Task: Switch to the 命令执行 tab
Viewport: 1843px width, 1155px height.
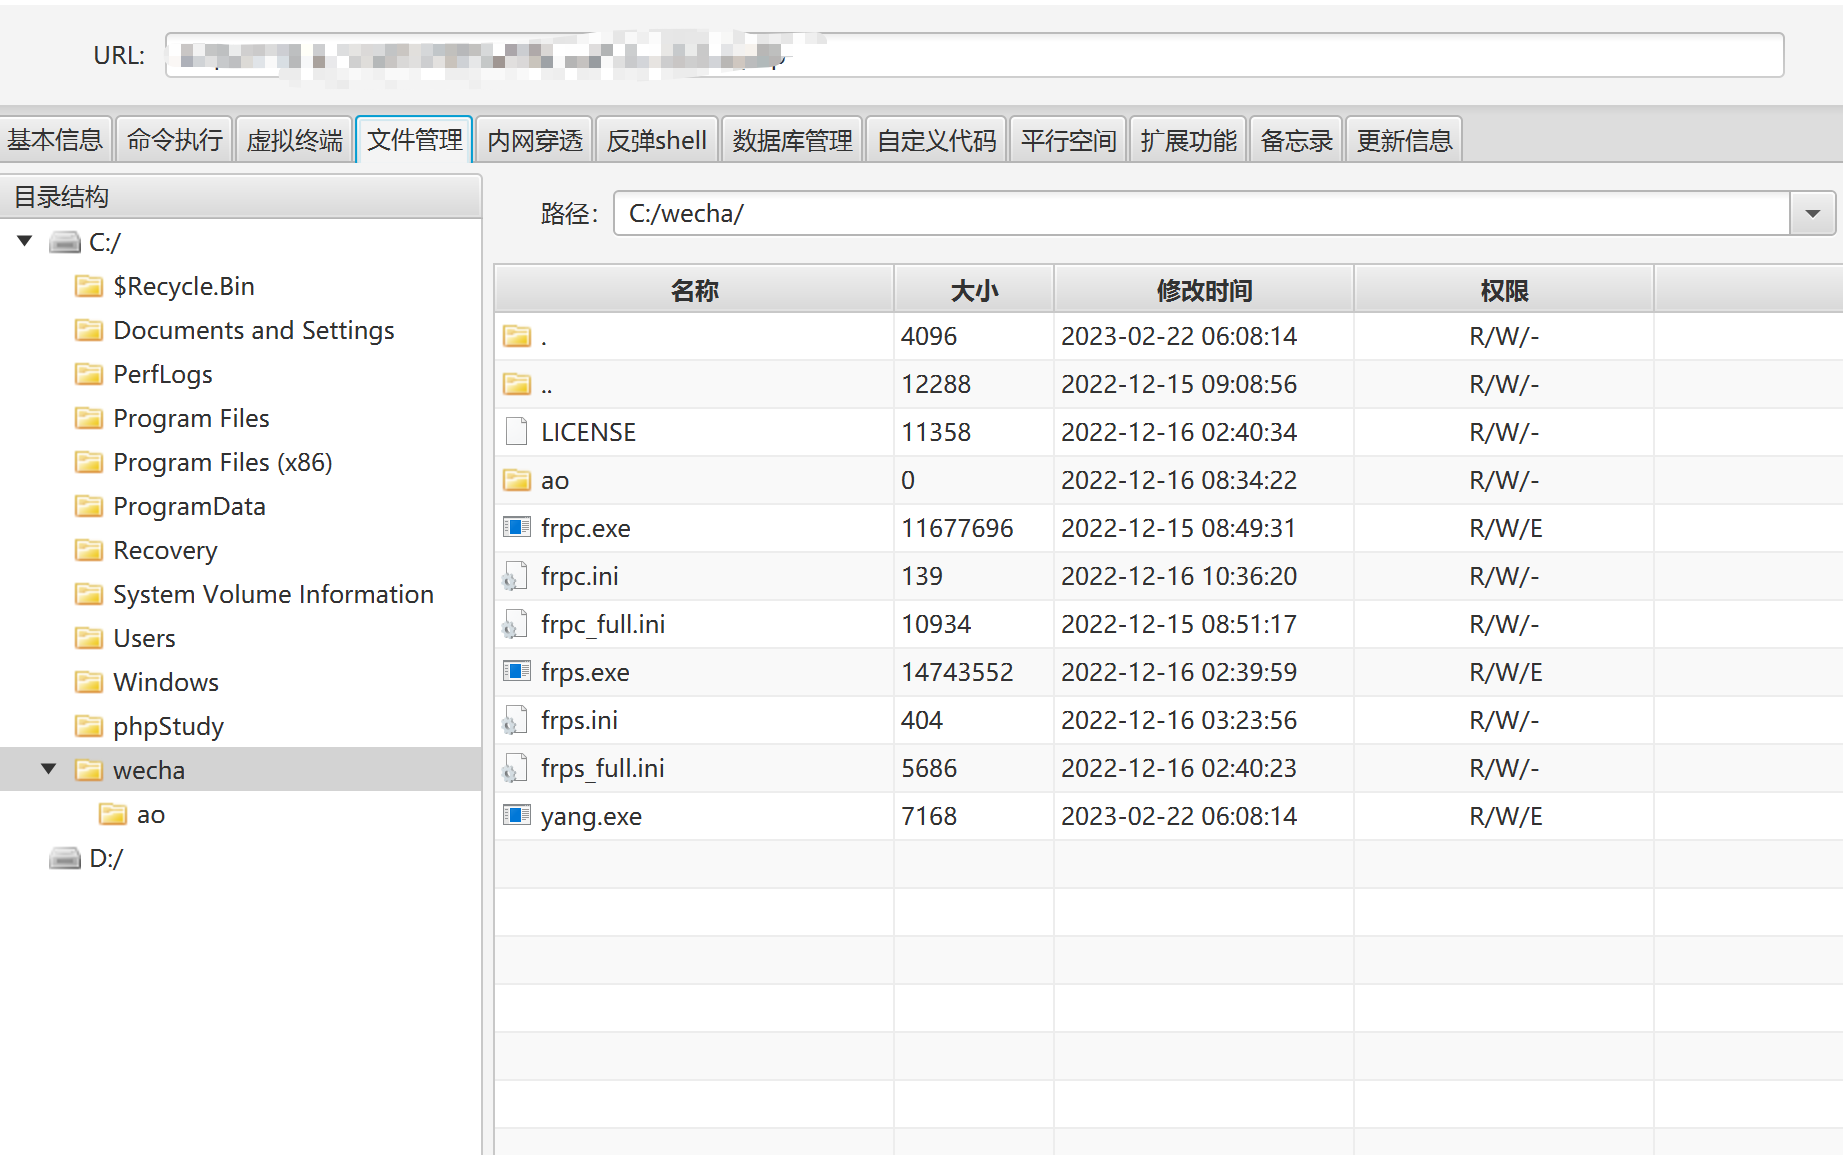Action: pyautogui.click(x=175, y=140)
